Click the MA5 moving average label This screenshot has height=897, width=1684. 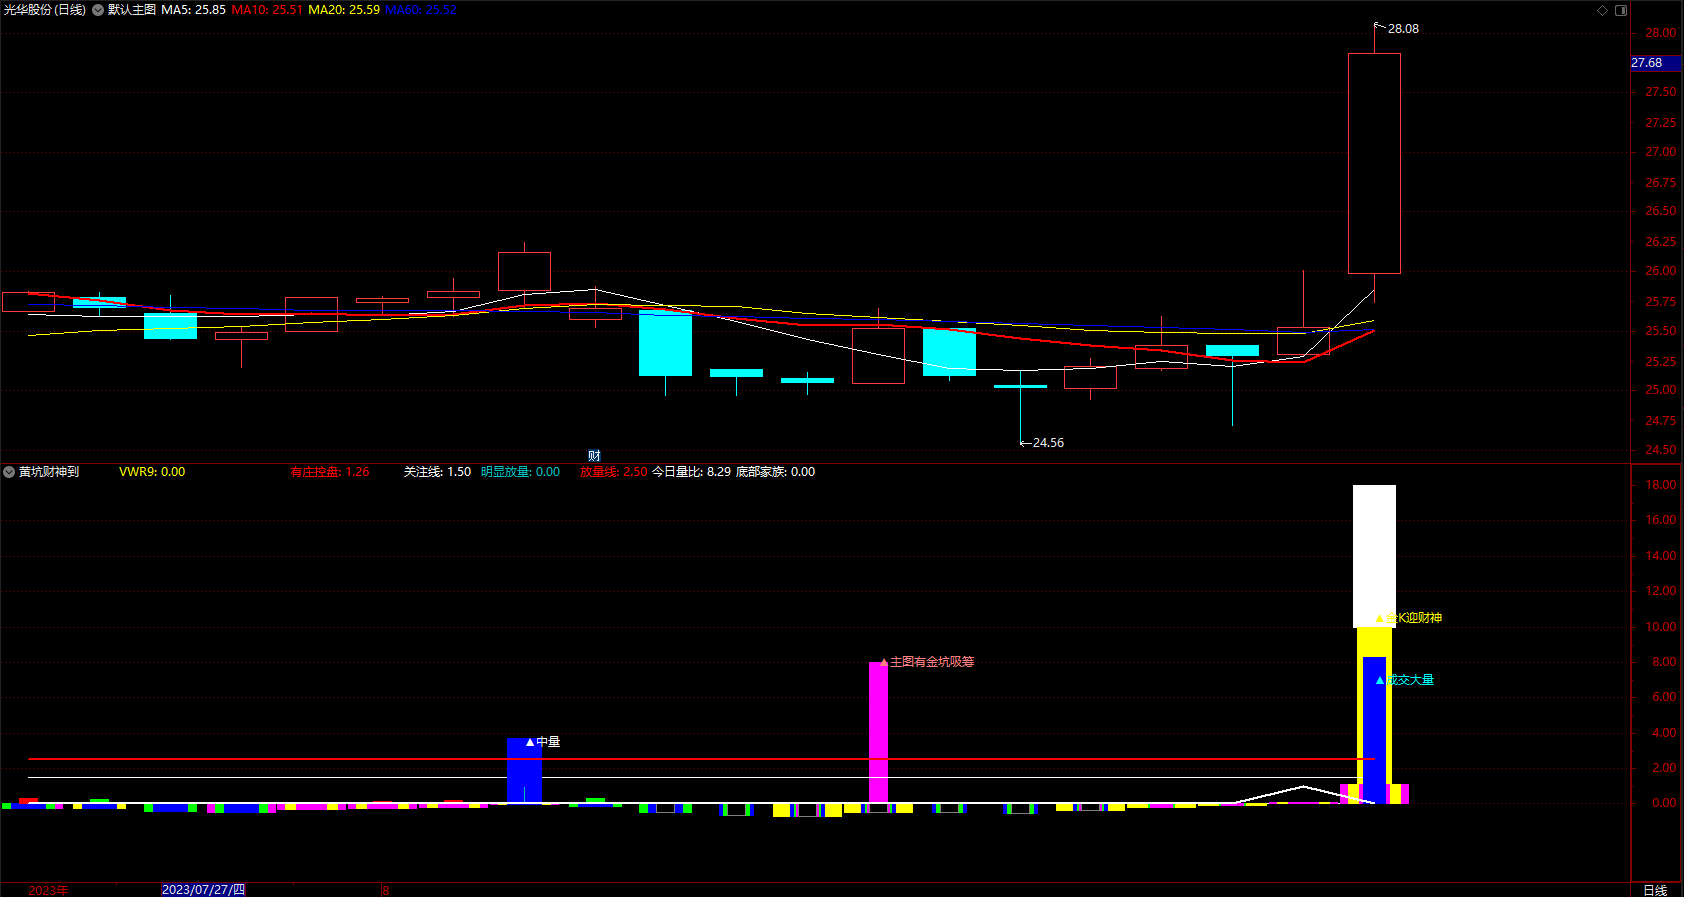[x=193, y=10]
